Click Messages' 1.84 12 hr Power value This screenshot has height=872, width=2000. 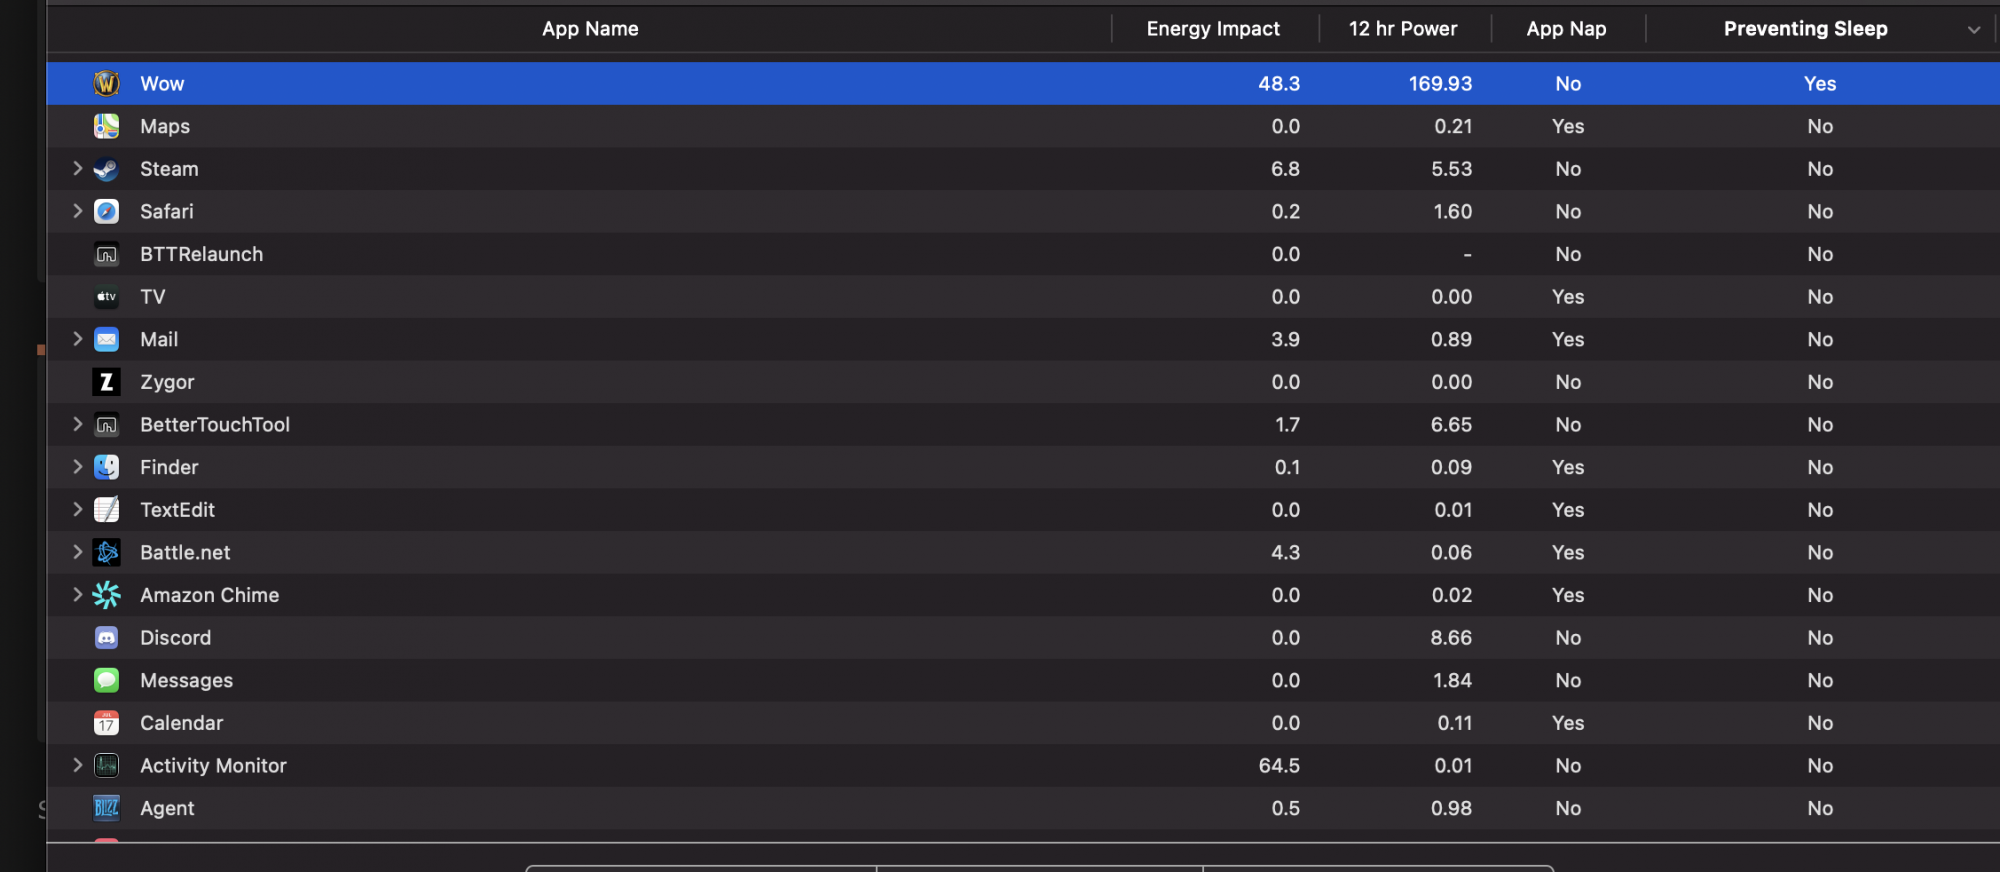click(1452, 680)
